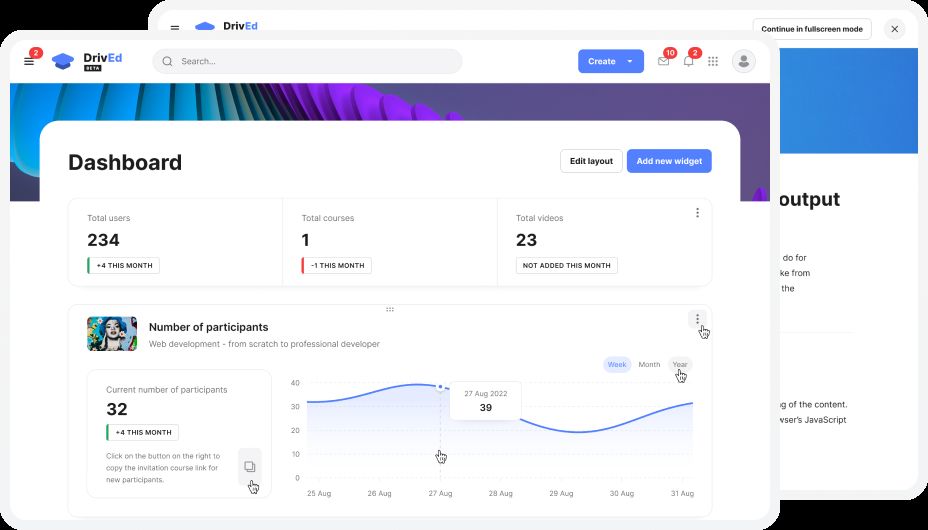Open the notifications bell icon
This screenshot has width=928, height=530.
(x=688, y=61)
